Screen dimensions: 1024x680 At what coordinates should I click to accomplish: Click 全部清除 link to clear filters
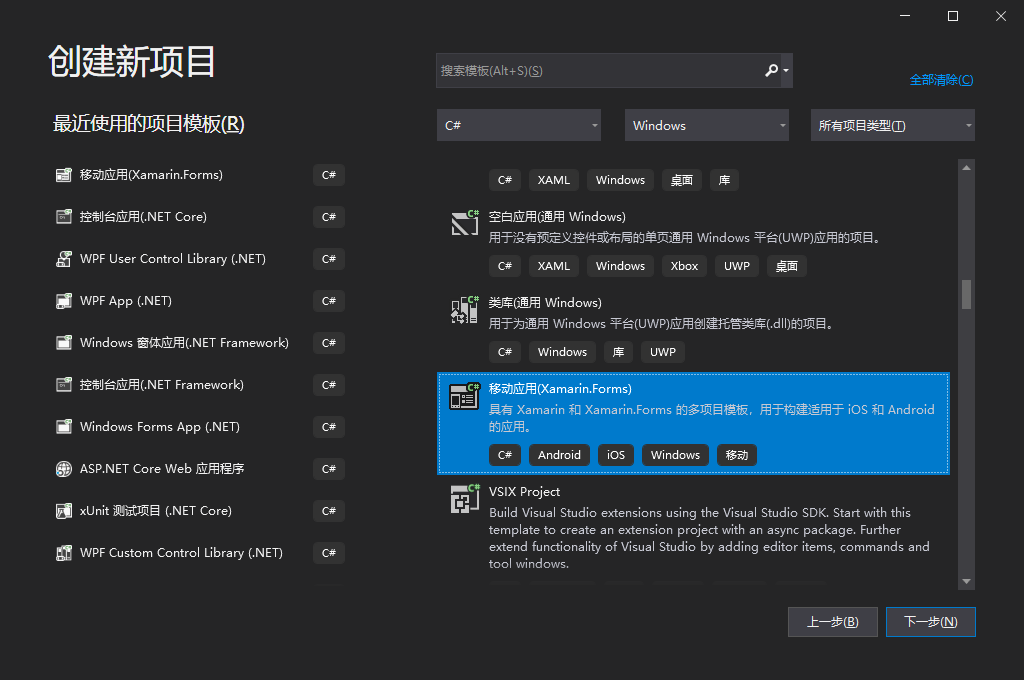941,80
